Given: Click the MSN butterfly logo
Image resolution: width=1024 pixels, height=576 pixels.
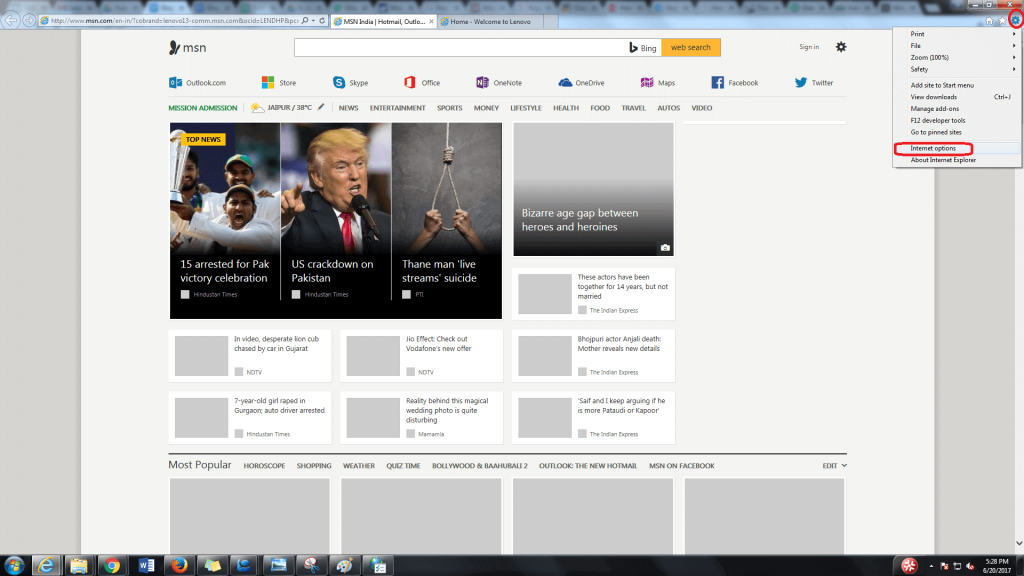Looking at the screenshot, I should pos(174,47).
